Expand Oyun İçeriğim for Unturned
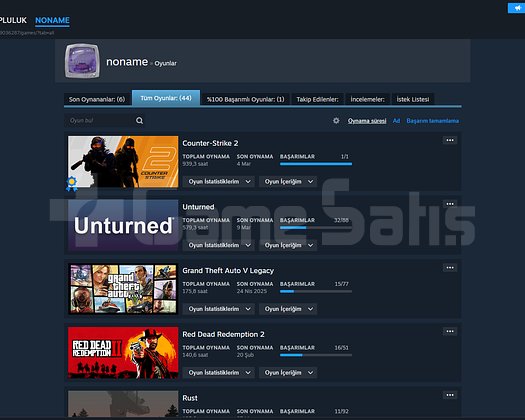 click(x=288, y=245)
